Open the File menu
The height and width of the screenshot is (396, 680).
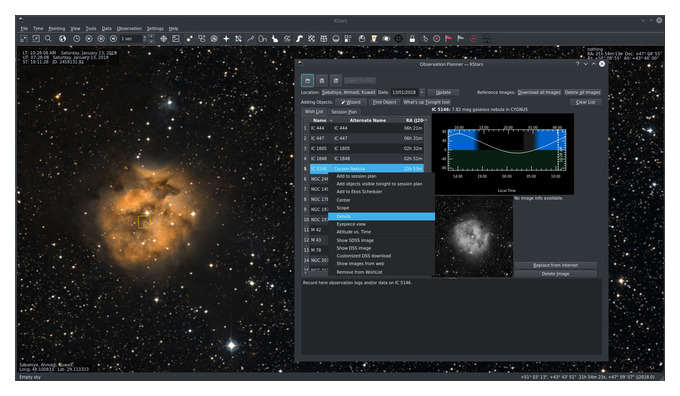click(24, 29)
